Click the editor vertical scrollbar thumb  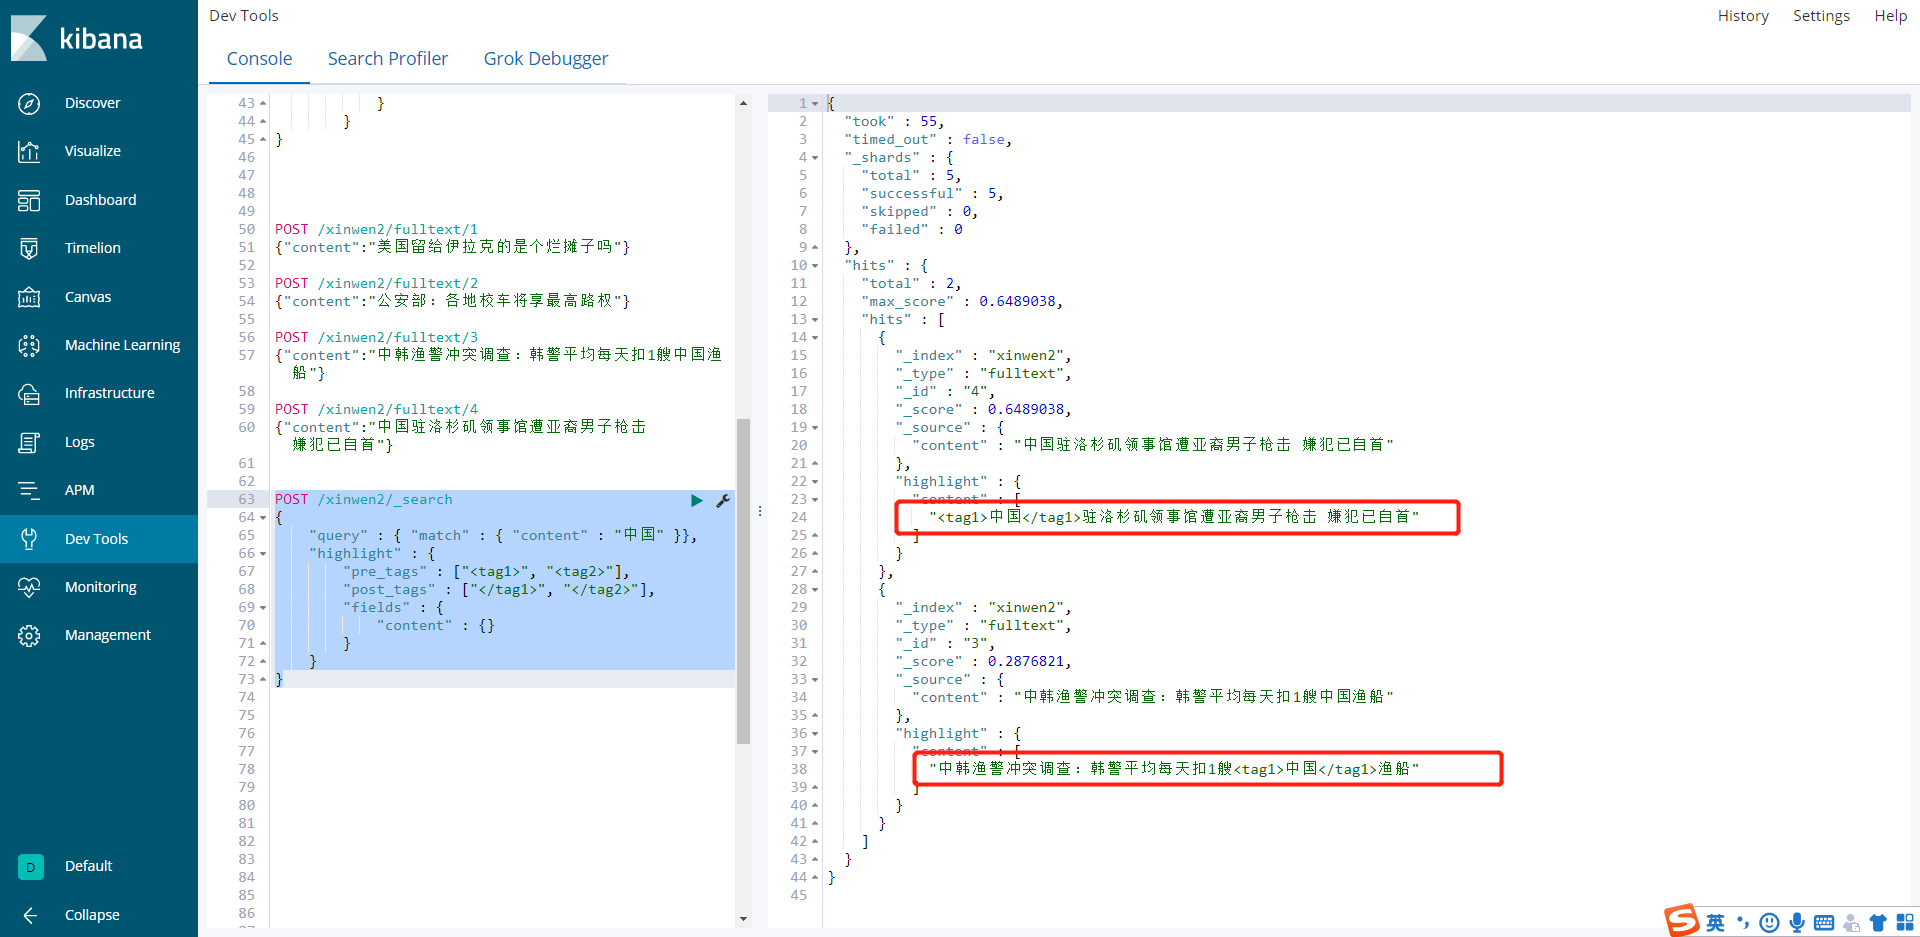coord(743,581)
